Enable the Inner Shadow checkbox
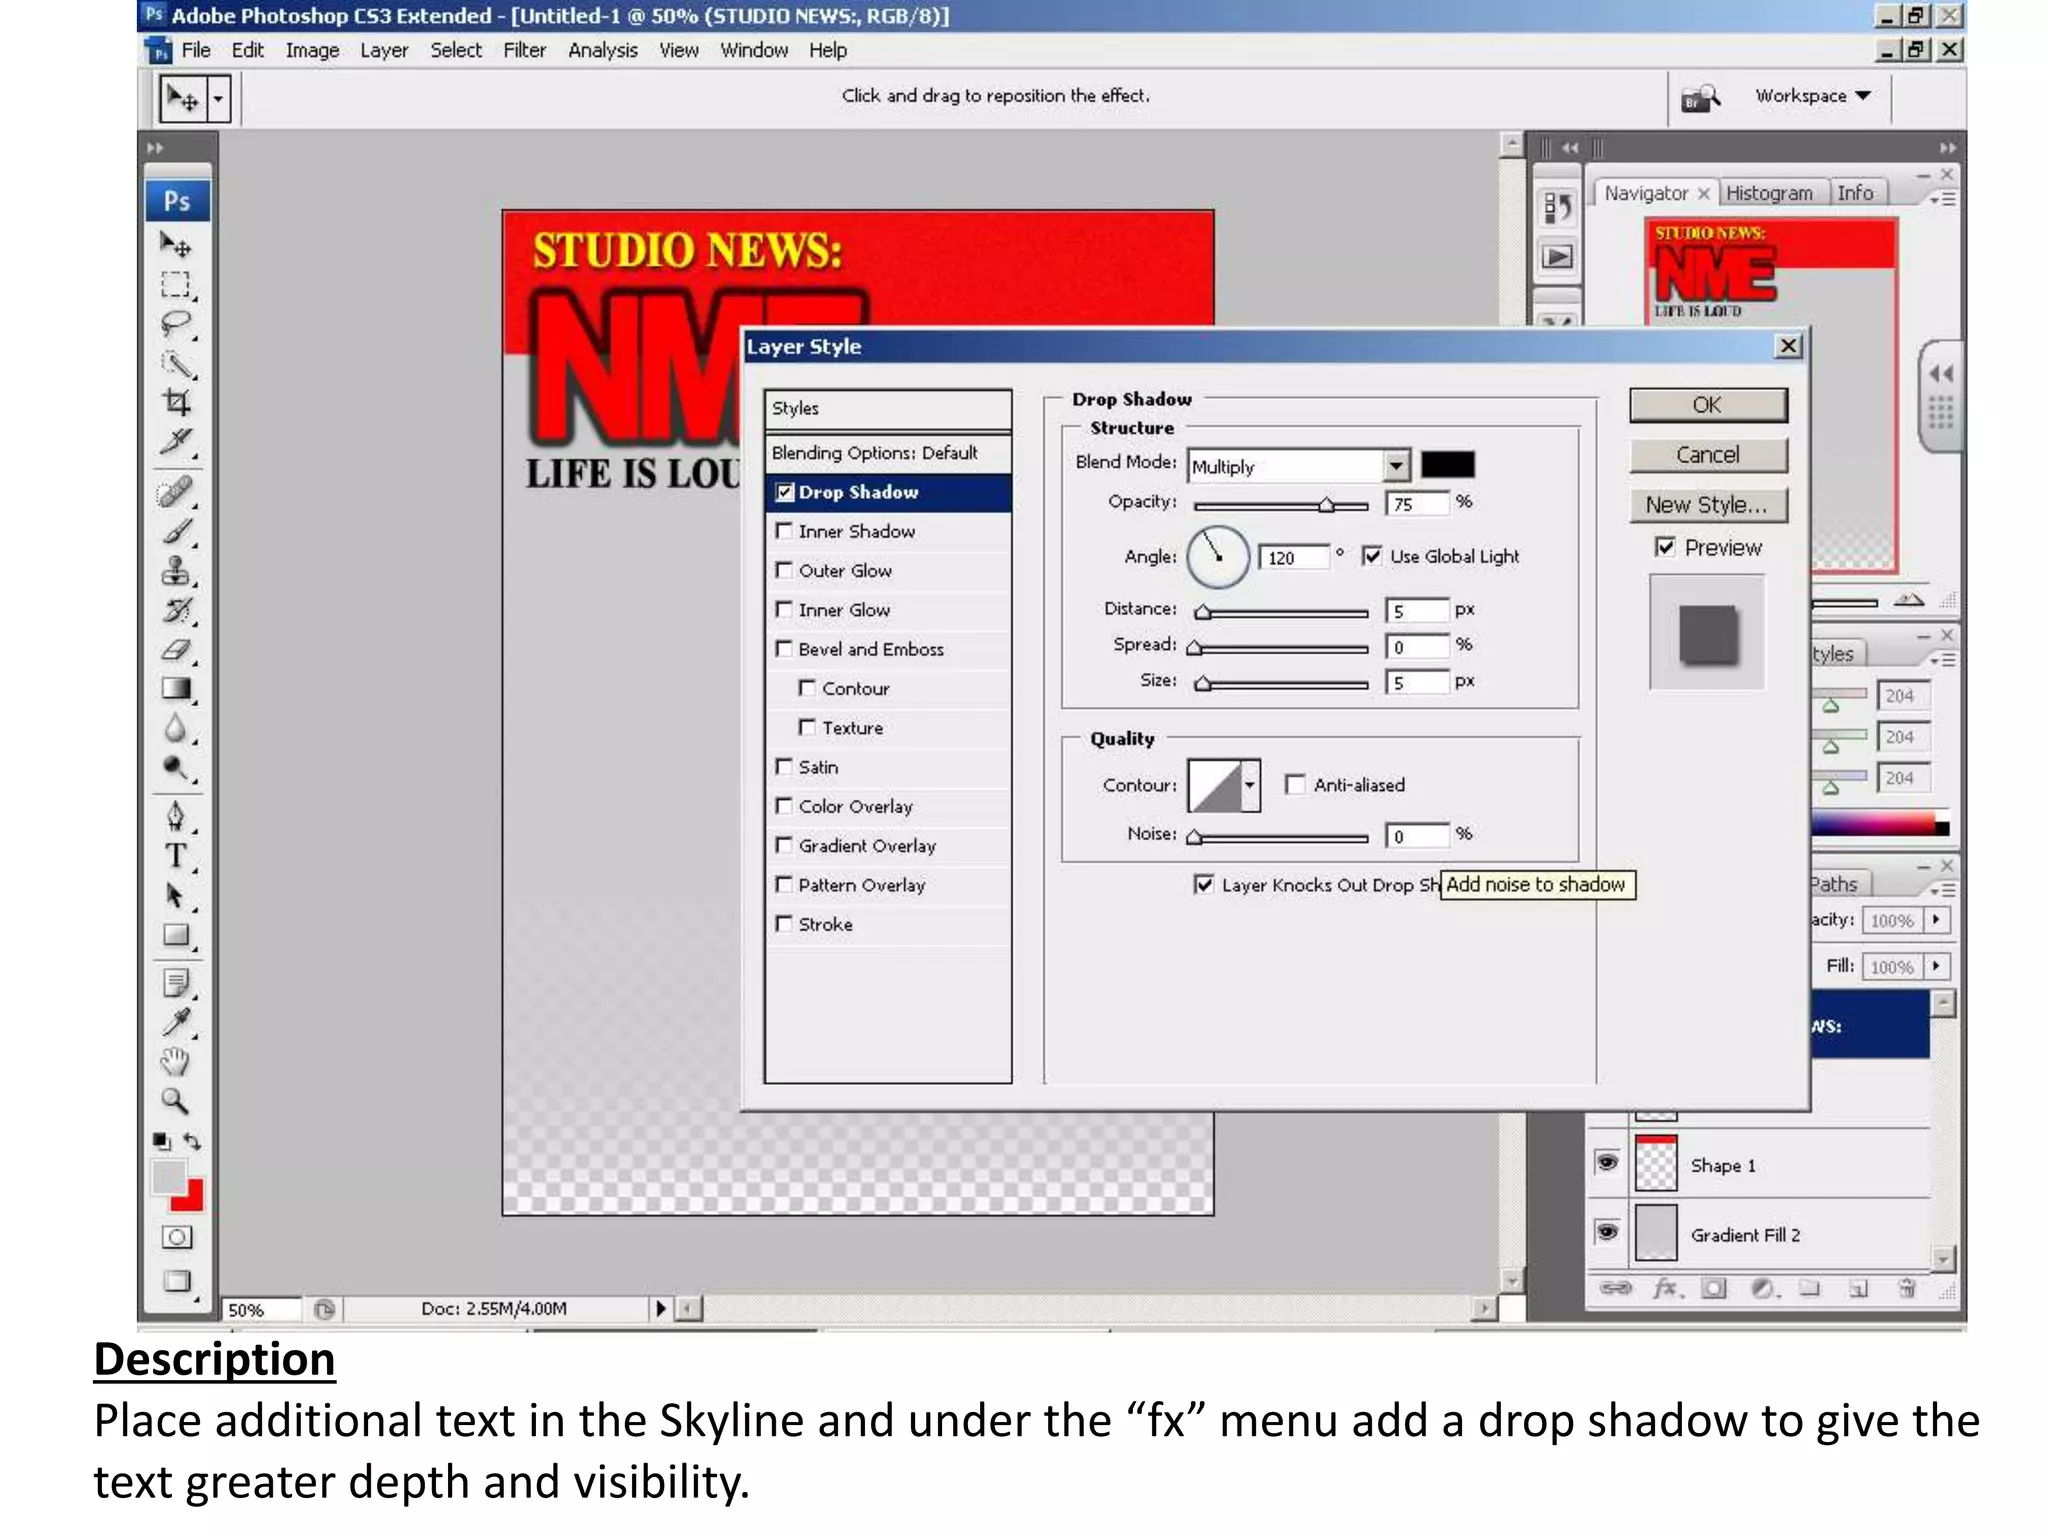The height and width of the screenshot is (1536, 2048). coord(785,531)
